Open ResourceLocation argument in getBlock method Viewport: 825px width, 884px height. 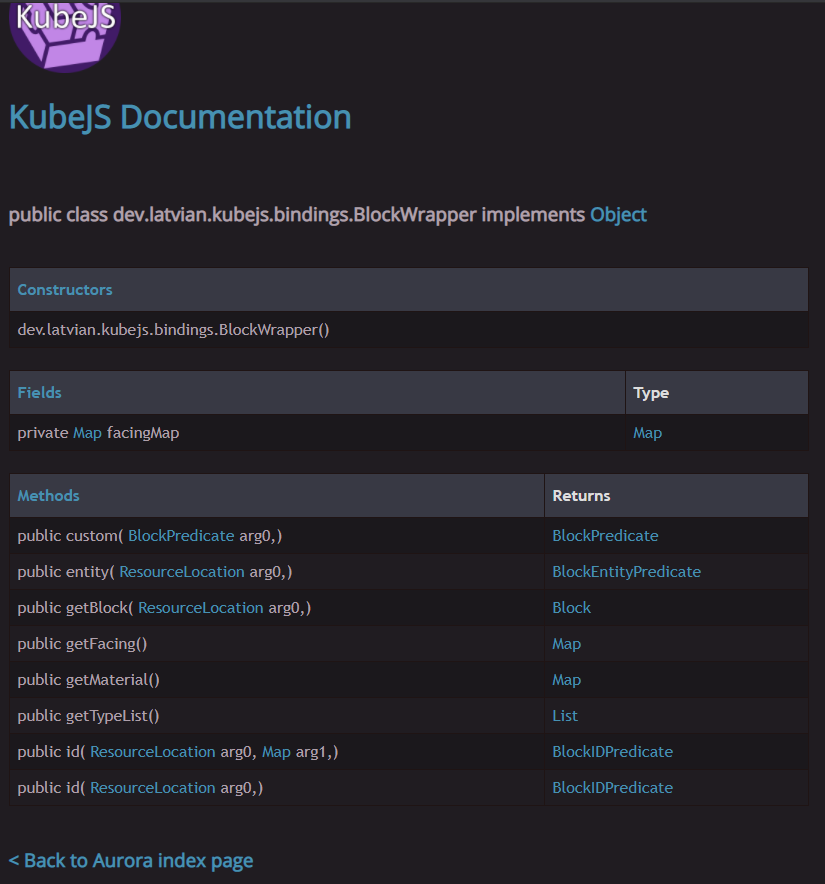point(201,608)
